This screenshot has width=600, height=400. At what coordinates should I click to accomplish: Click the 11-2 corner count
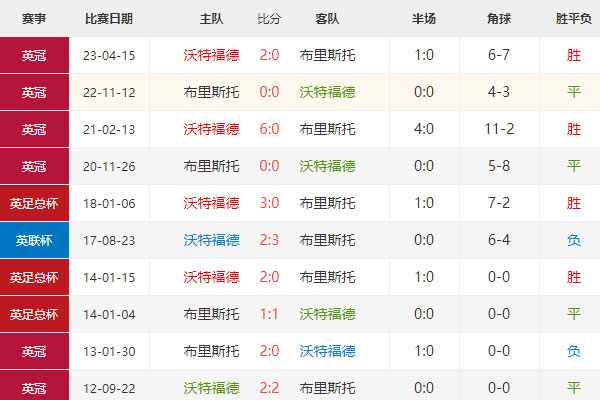point(498,129)
